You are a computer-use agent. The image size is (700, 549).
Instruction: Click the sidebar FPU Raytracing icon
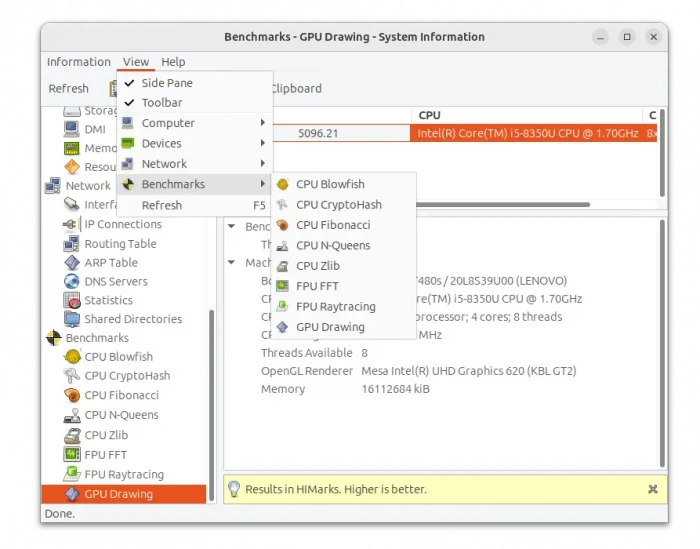pos(72,474)
